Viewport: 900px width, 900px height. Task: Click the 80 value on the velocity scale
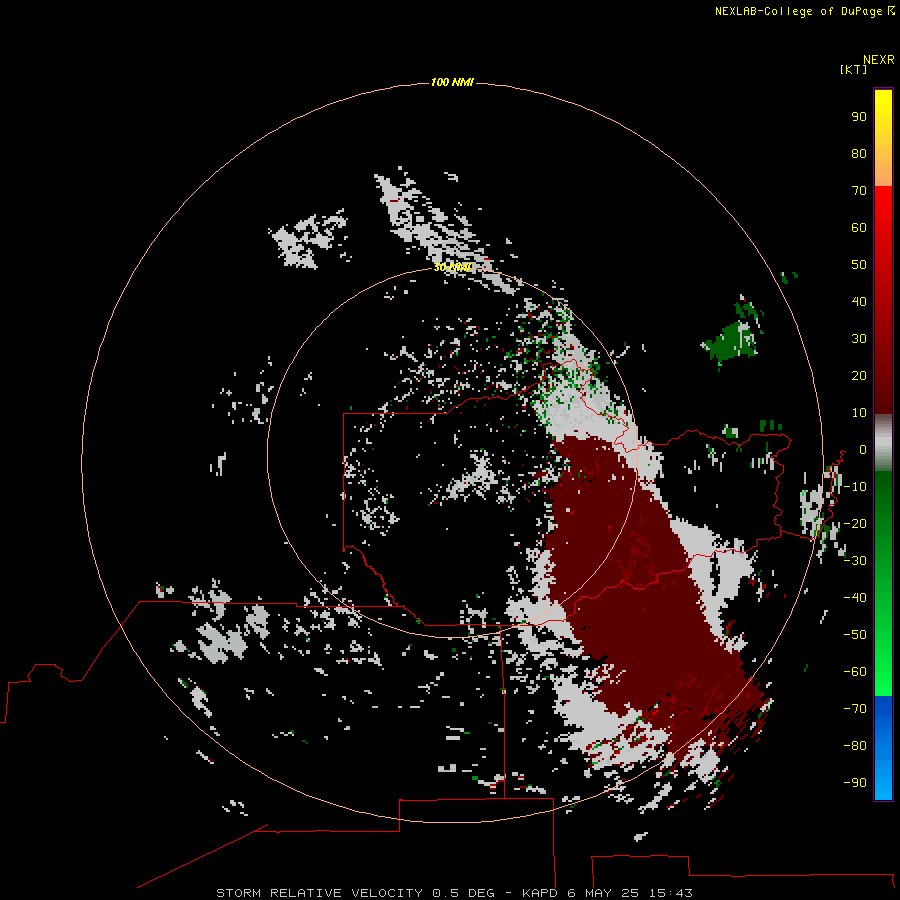pos(859,154)
